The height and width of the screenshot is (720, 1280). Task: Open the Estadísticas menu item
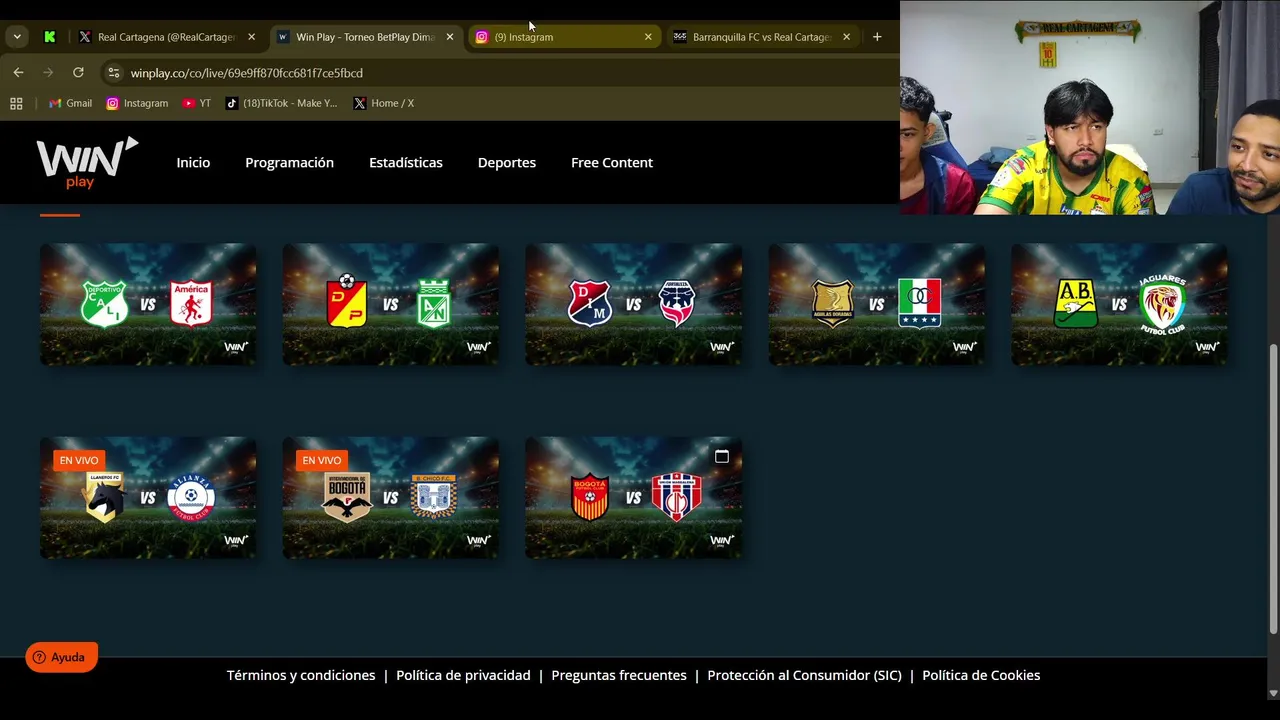[406, 162]
